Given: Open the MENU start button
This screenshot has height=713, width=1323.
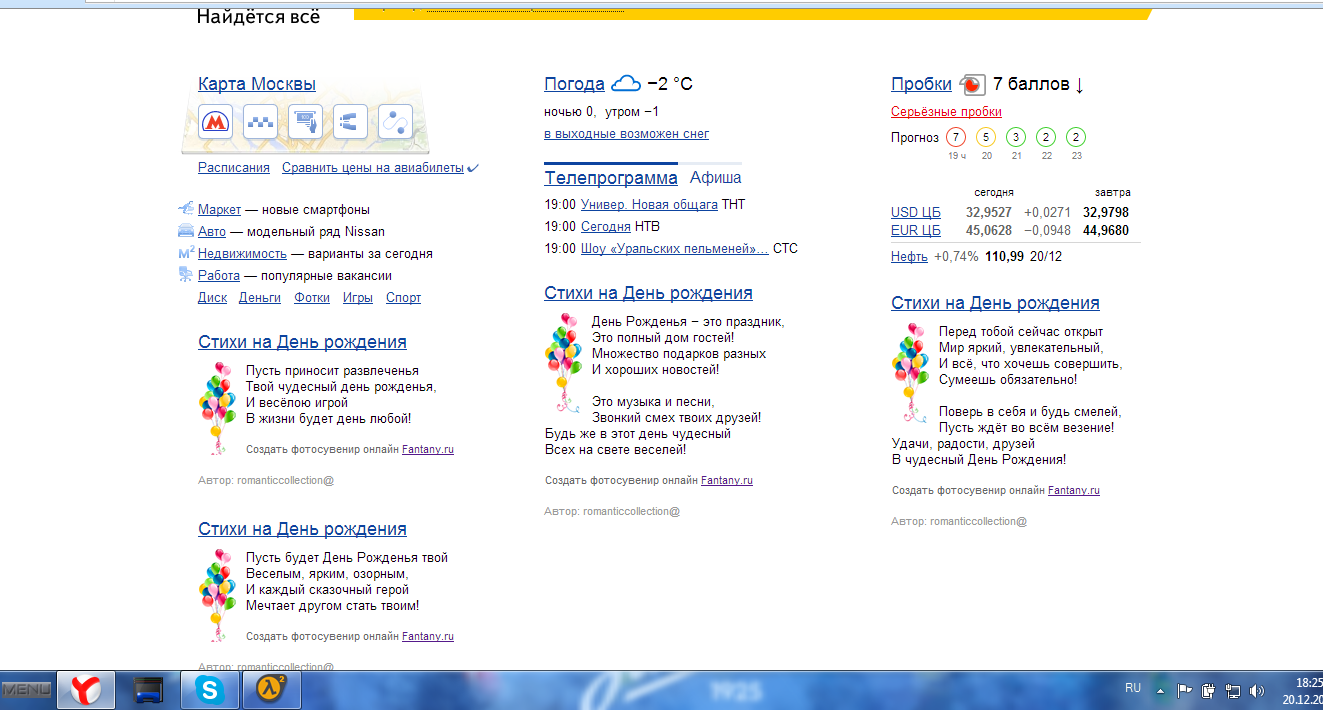Looking at the screenshot, I should coord(27,690).
